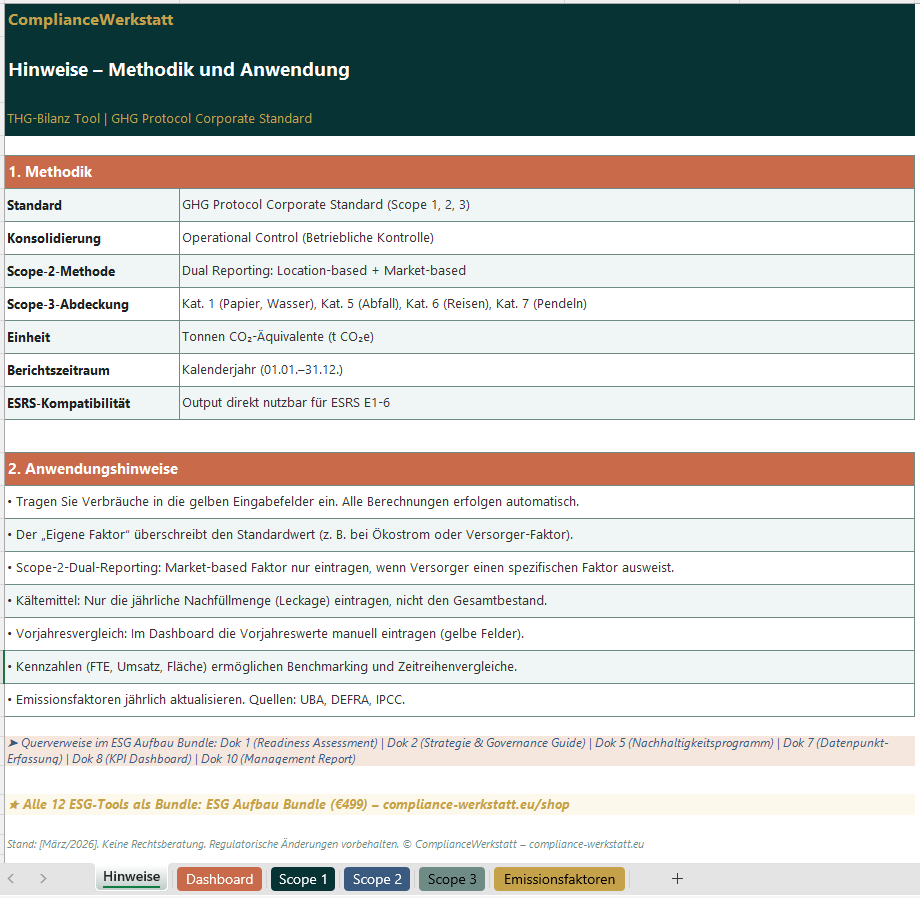
Task: Click the 'Operational Control' value cell
Action: (546, 238)
